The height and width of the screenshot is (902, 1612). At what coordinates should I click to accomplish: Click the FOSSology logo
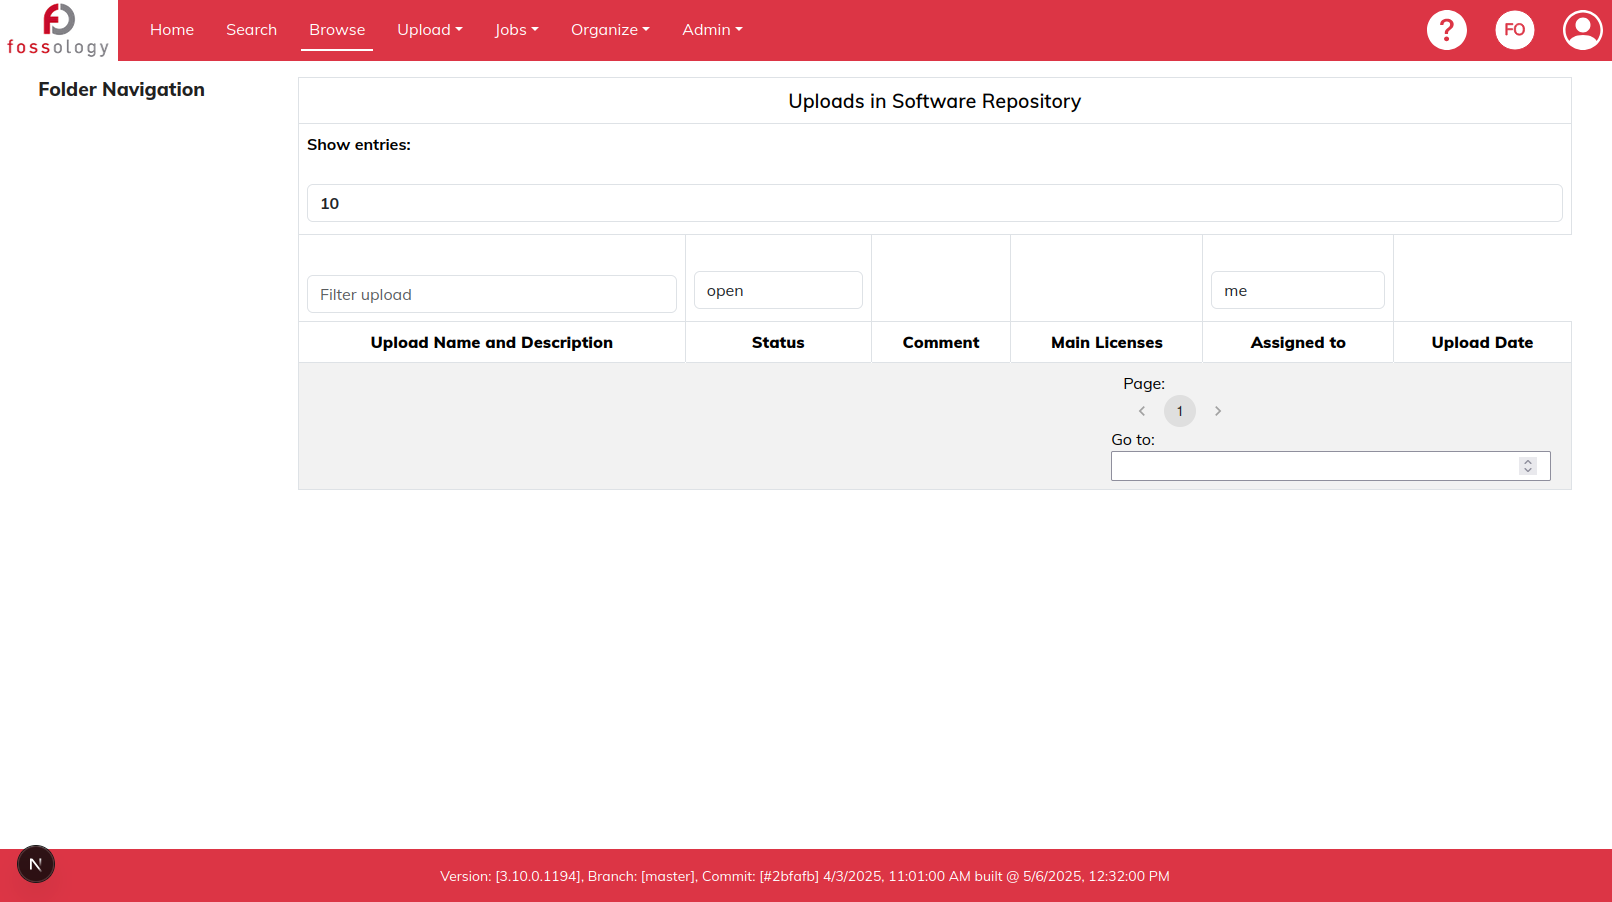click(58, 30)
